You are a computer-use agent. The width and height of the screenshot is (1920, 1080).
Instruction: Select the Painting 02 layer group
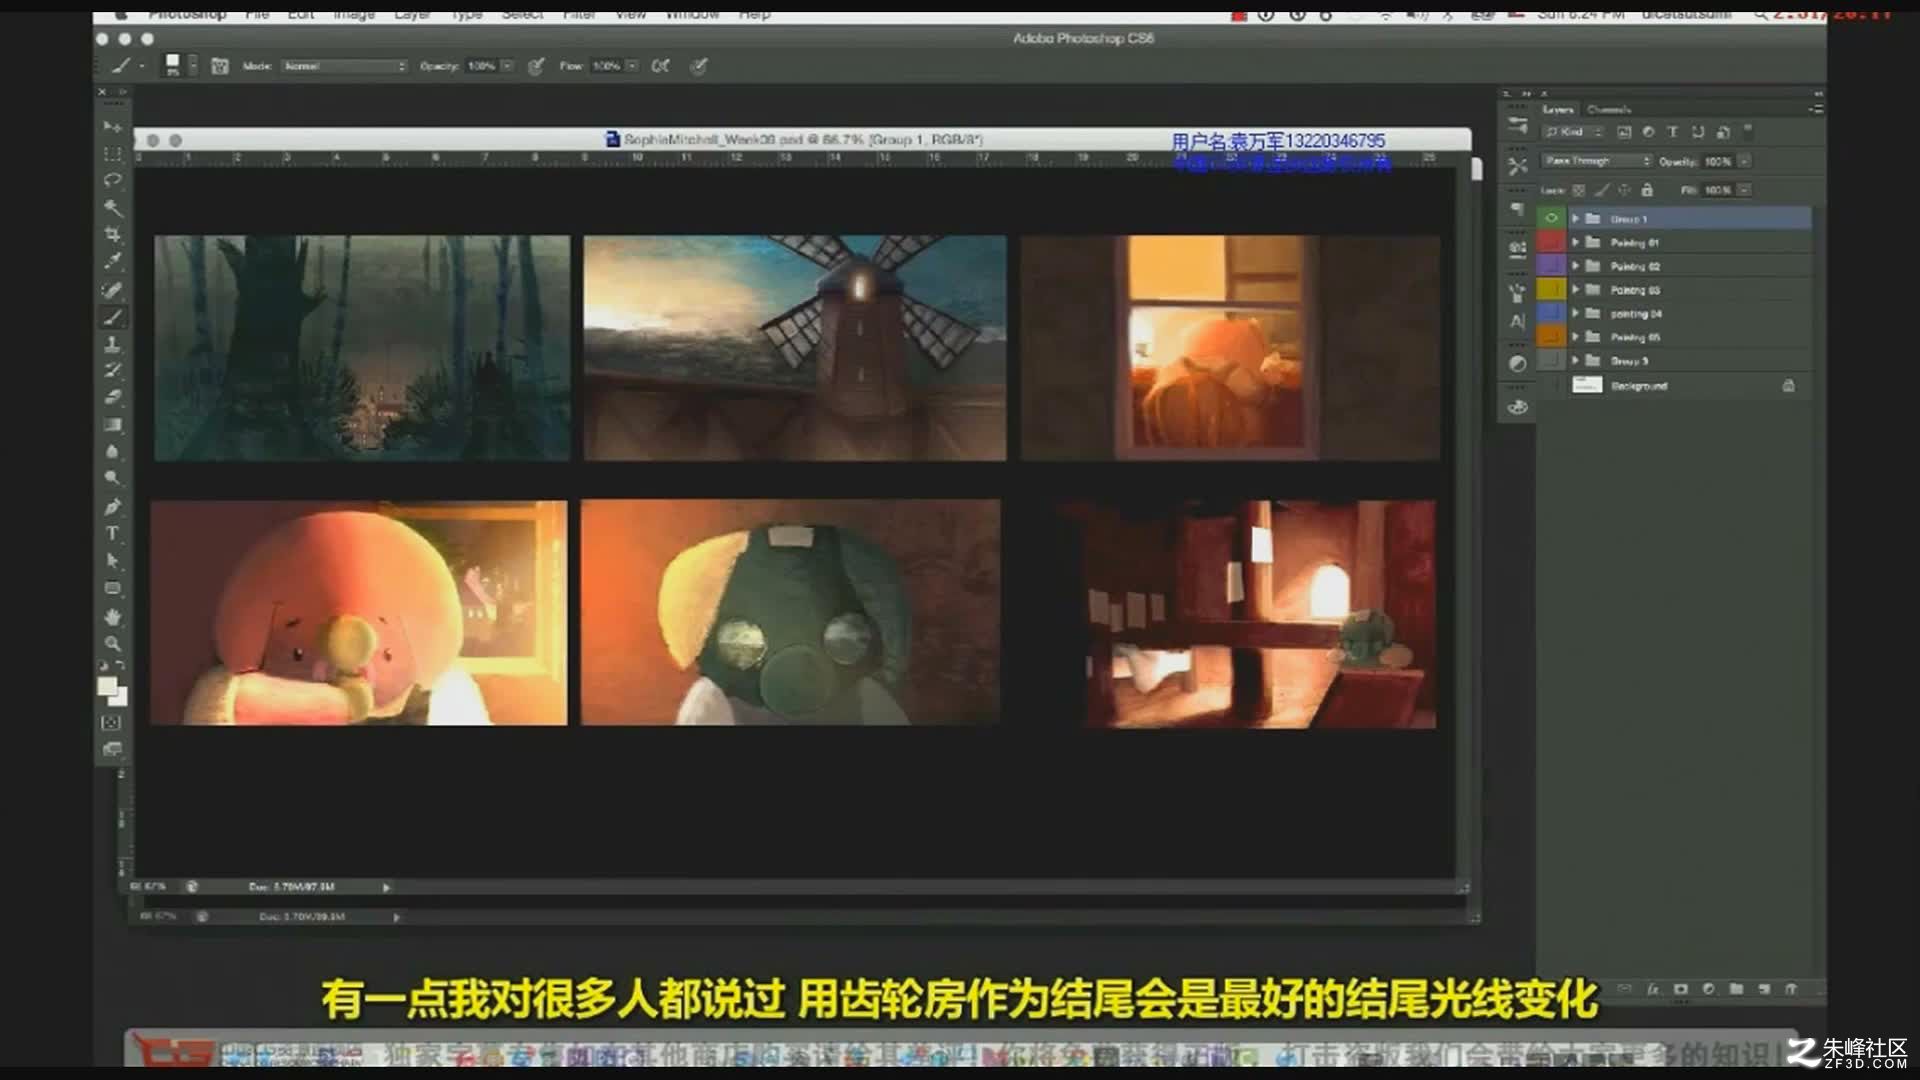tap(1675, 266)
